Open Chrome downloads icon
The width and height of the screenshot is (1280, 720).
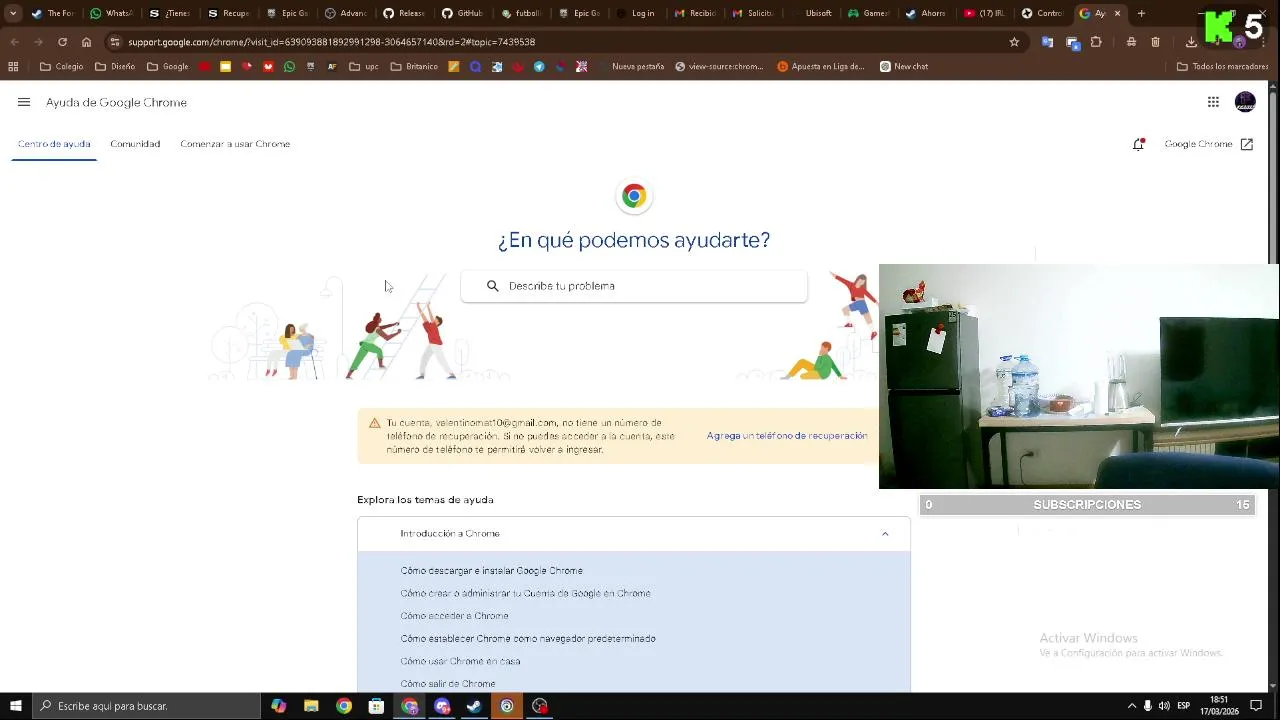tap(1191, 42)
